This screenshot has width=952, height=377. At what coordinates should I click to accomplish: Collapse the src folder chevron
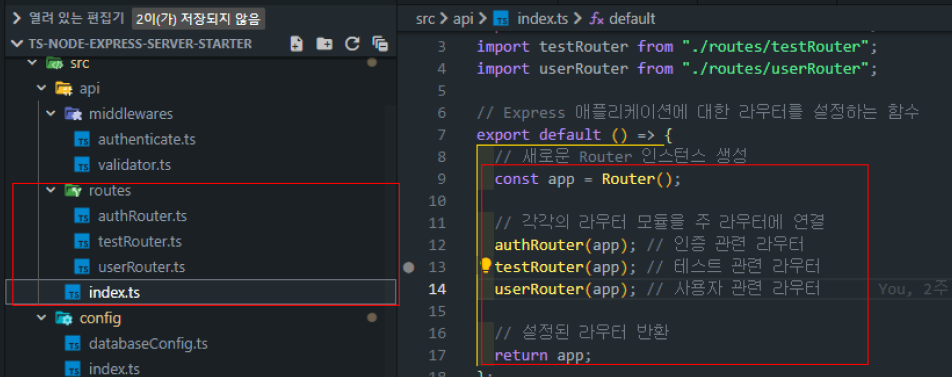tap(33, 63)
